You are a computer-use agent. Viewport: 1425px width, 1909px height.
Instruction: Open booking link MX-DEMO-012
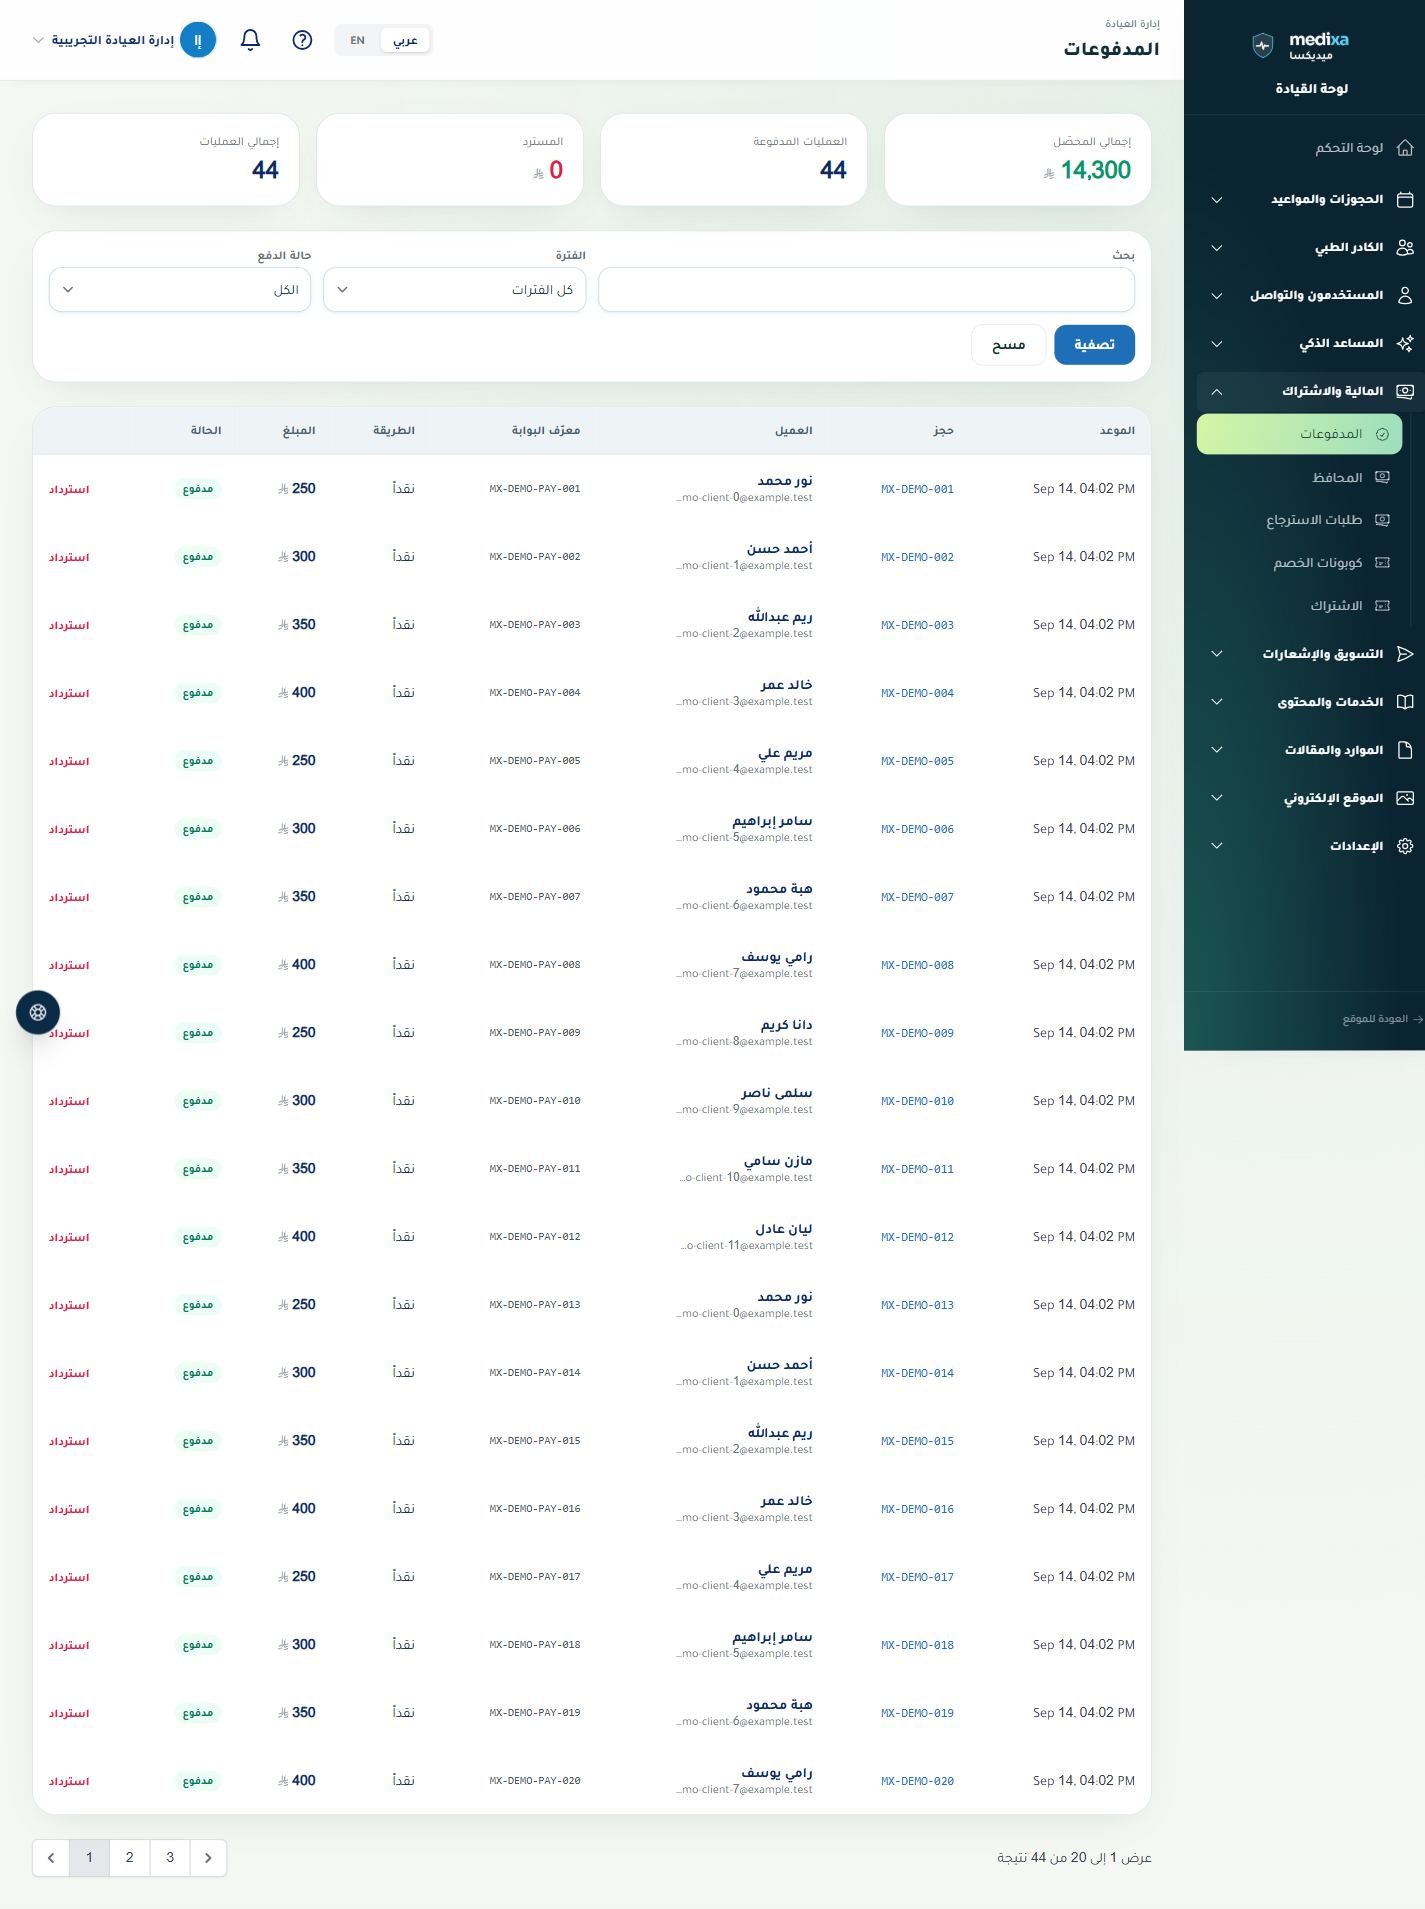(x=917, y=1237)
